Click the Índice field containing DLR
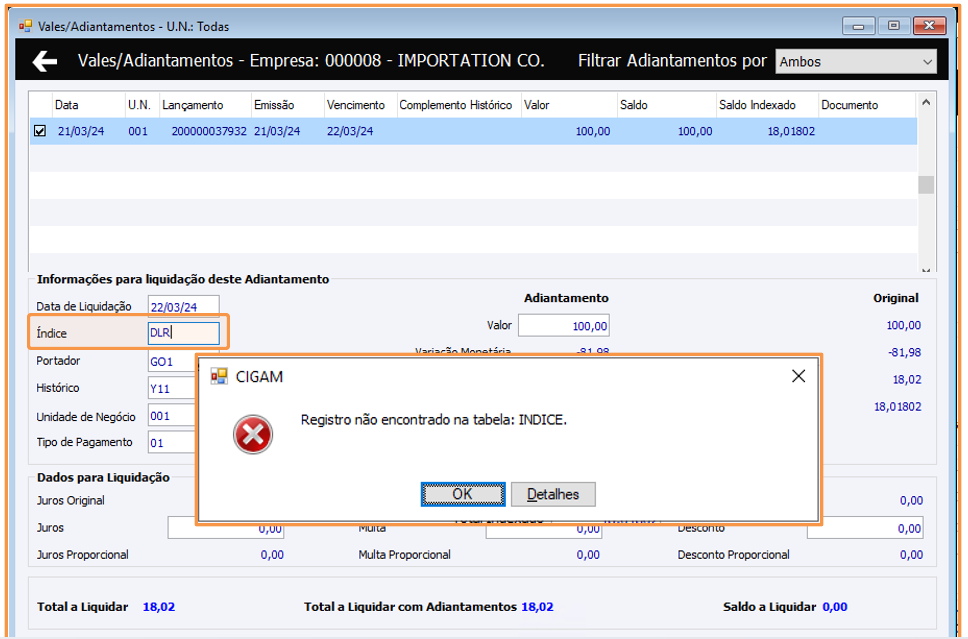 tap(183, 333)
